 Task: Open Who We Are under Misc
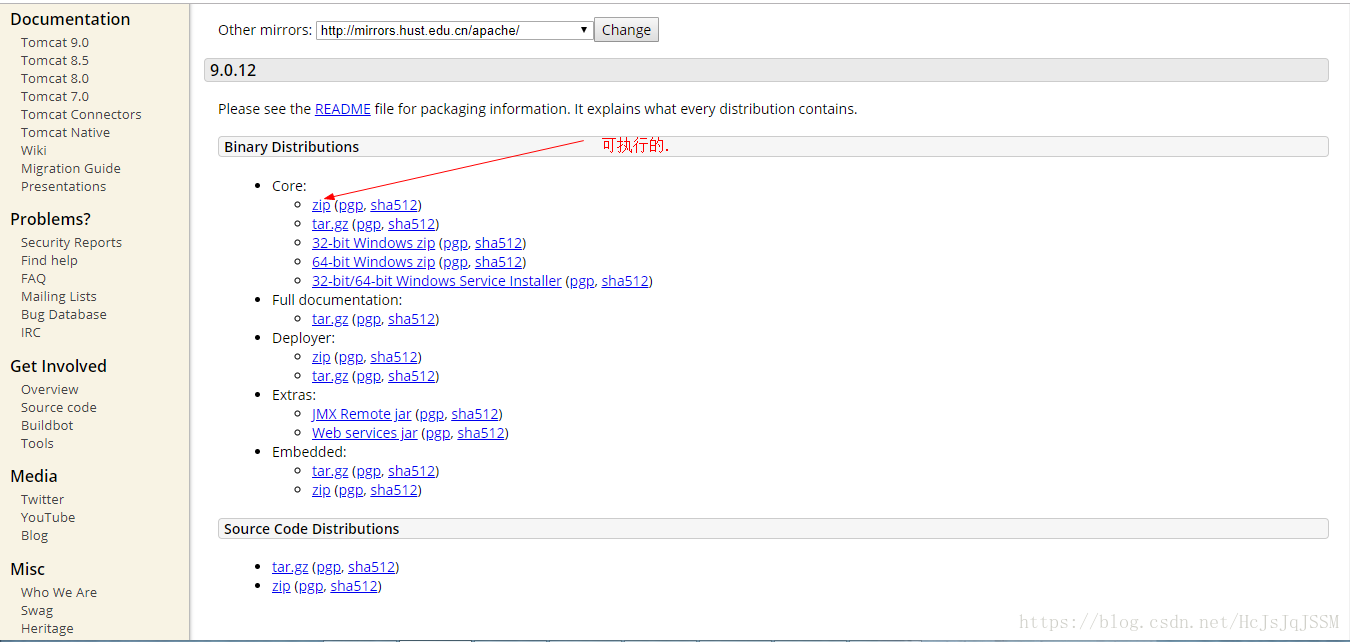pyautogui.click(x=59, y=592)
